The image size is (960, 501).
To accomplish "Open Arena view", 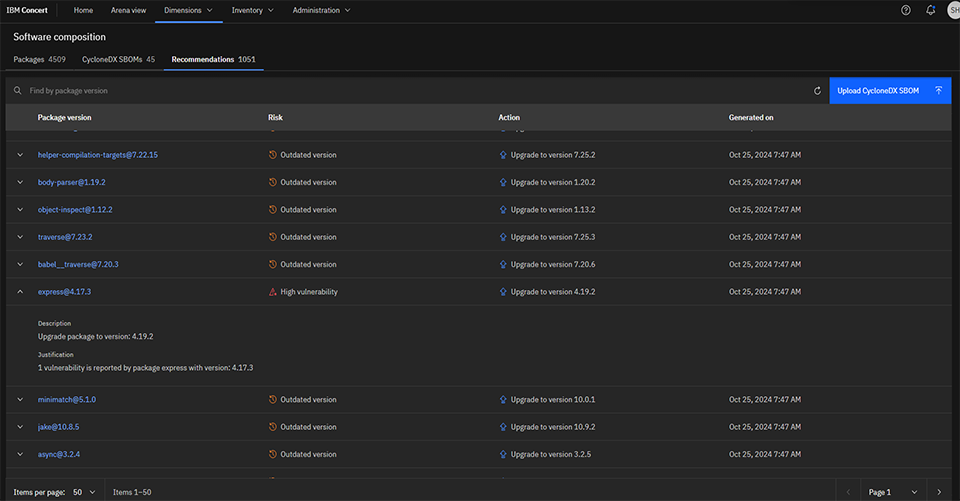I will point(129,10).
